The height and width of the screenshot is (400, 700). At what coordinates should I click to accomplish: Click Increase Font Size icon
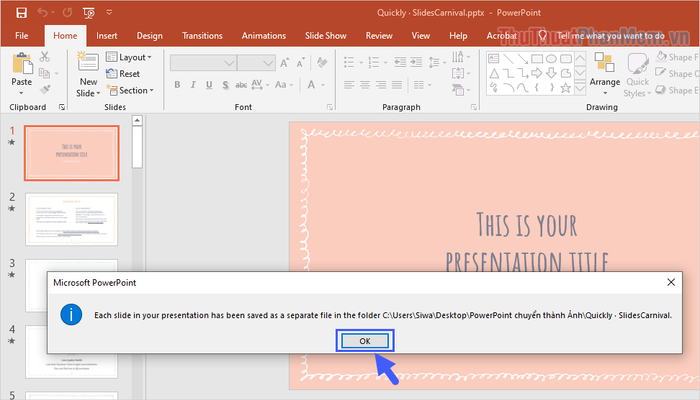click(284, 63)
